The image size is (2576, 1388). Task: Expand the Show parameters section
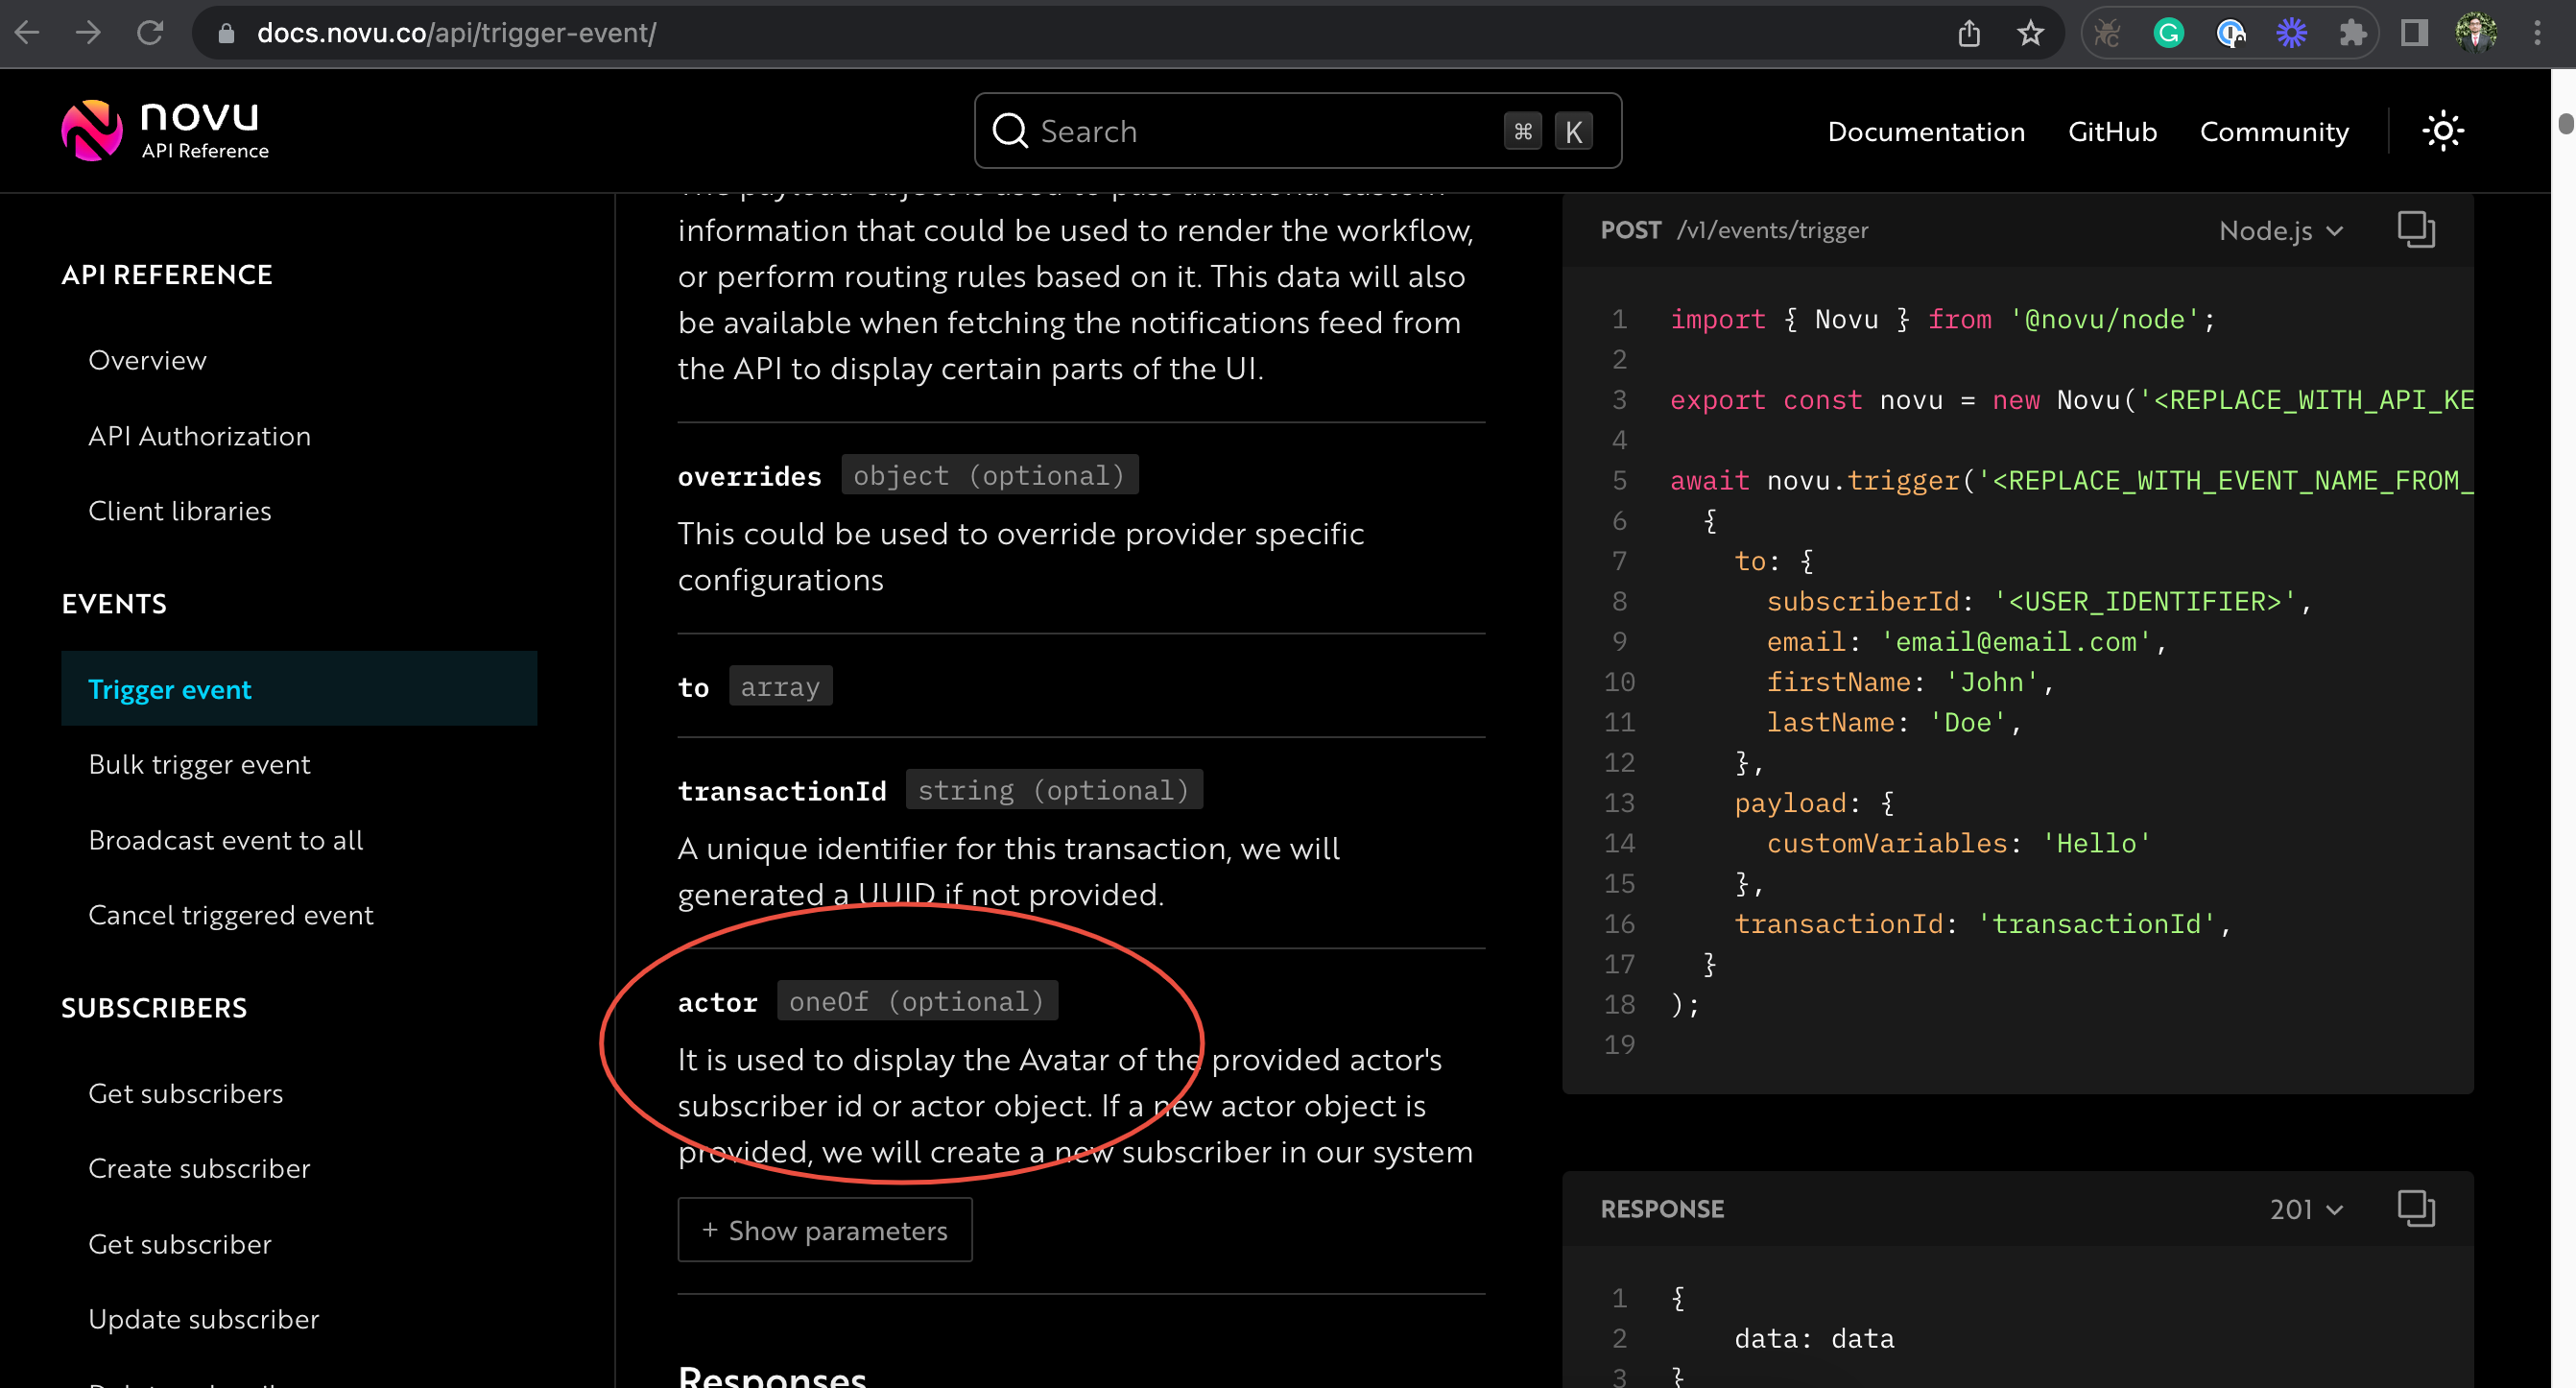(825, 1229)
